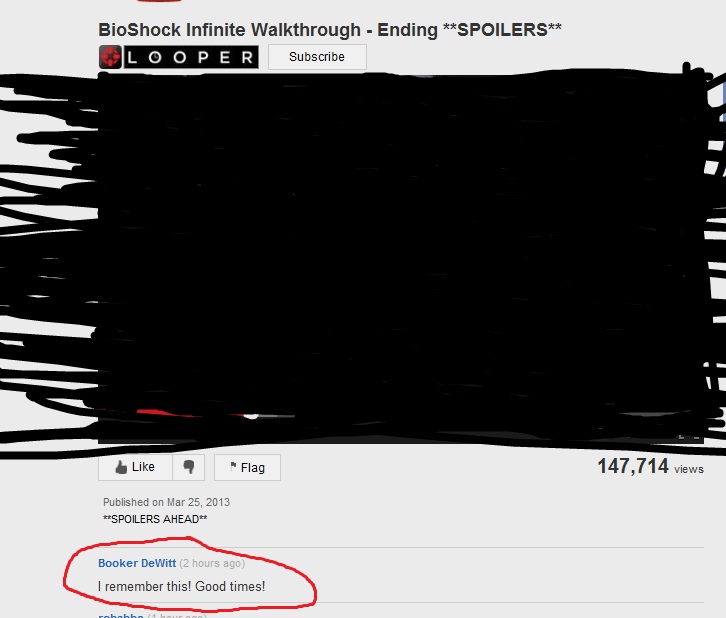Open the second commenter's partially visible username
The image size is (726, 618).
pyautogui.click(x=121, y=615)
